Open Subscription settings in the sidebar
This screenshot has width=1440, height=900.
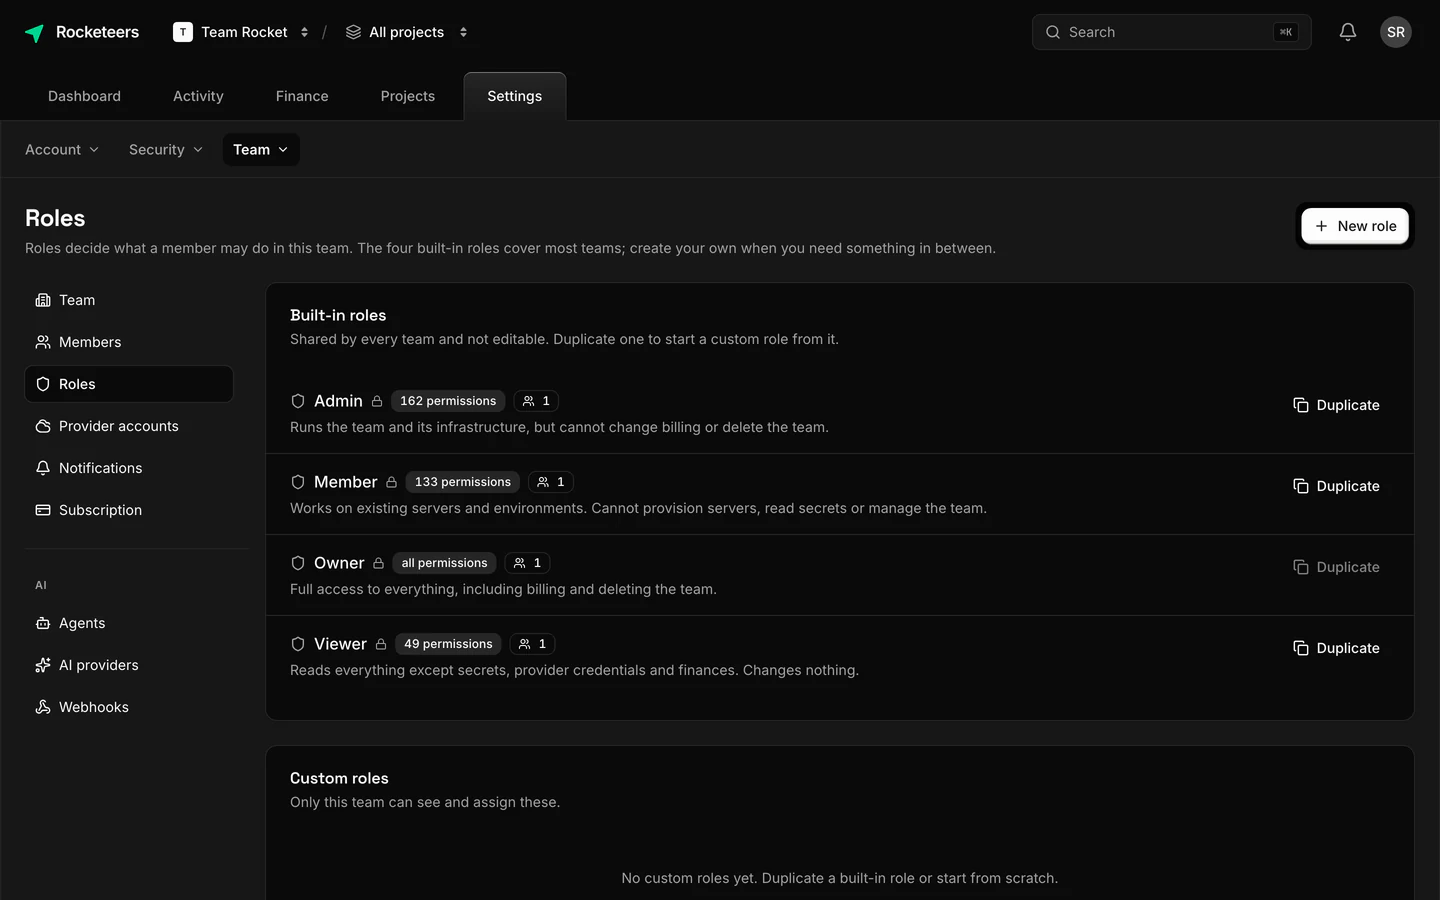coord(129,510)
